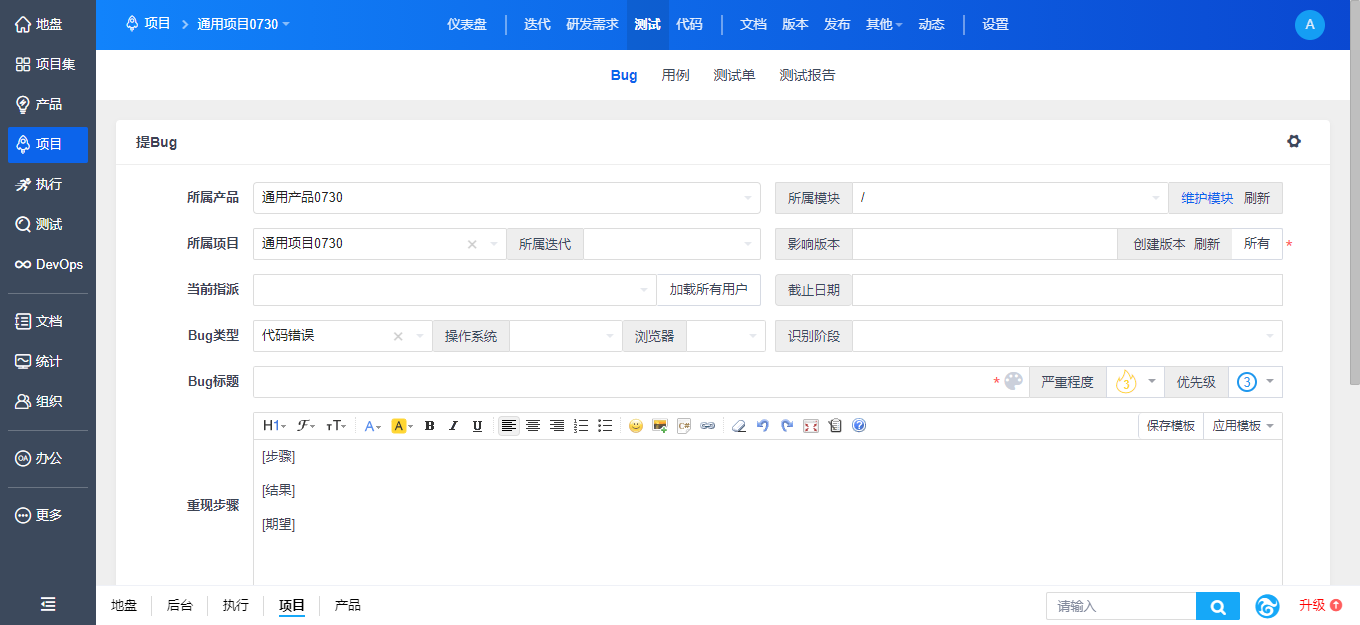Click the insert image icon
1360x625 pixels.
[x=659, y=426]
